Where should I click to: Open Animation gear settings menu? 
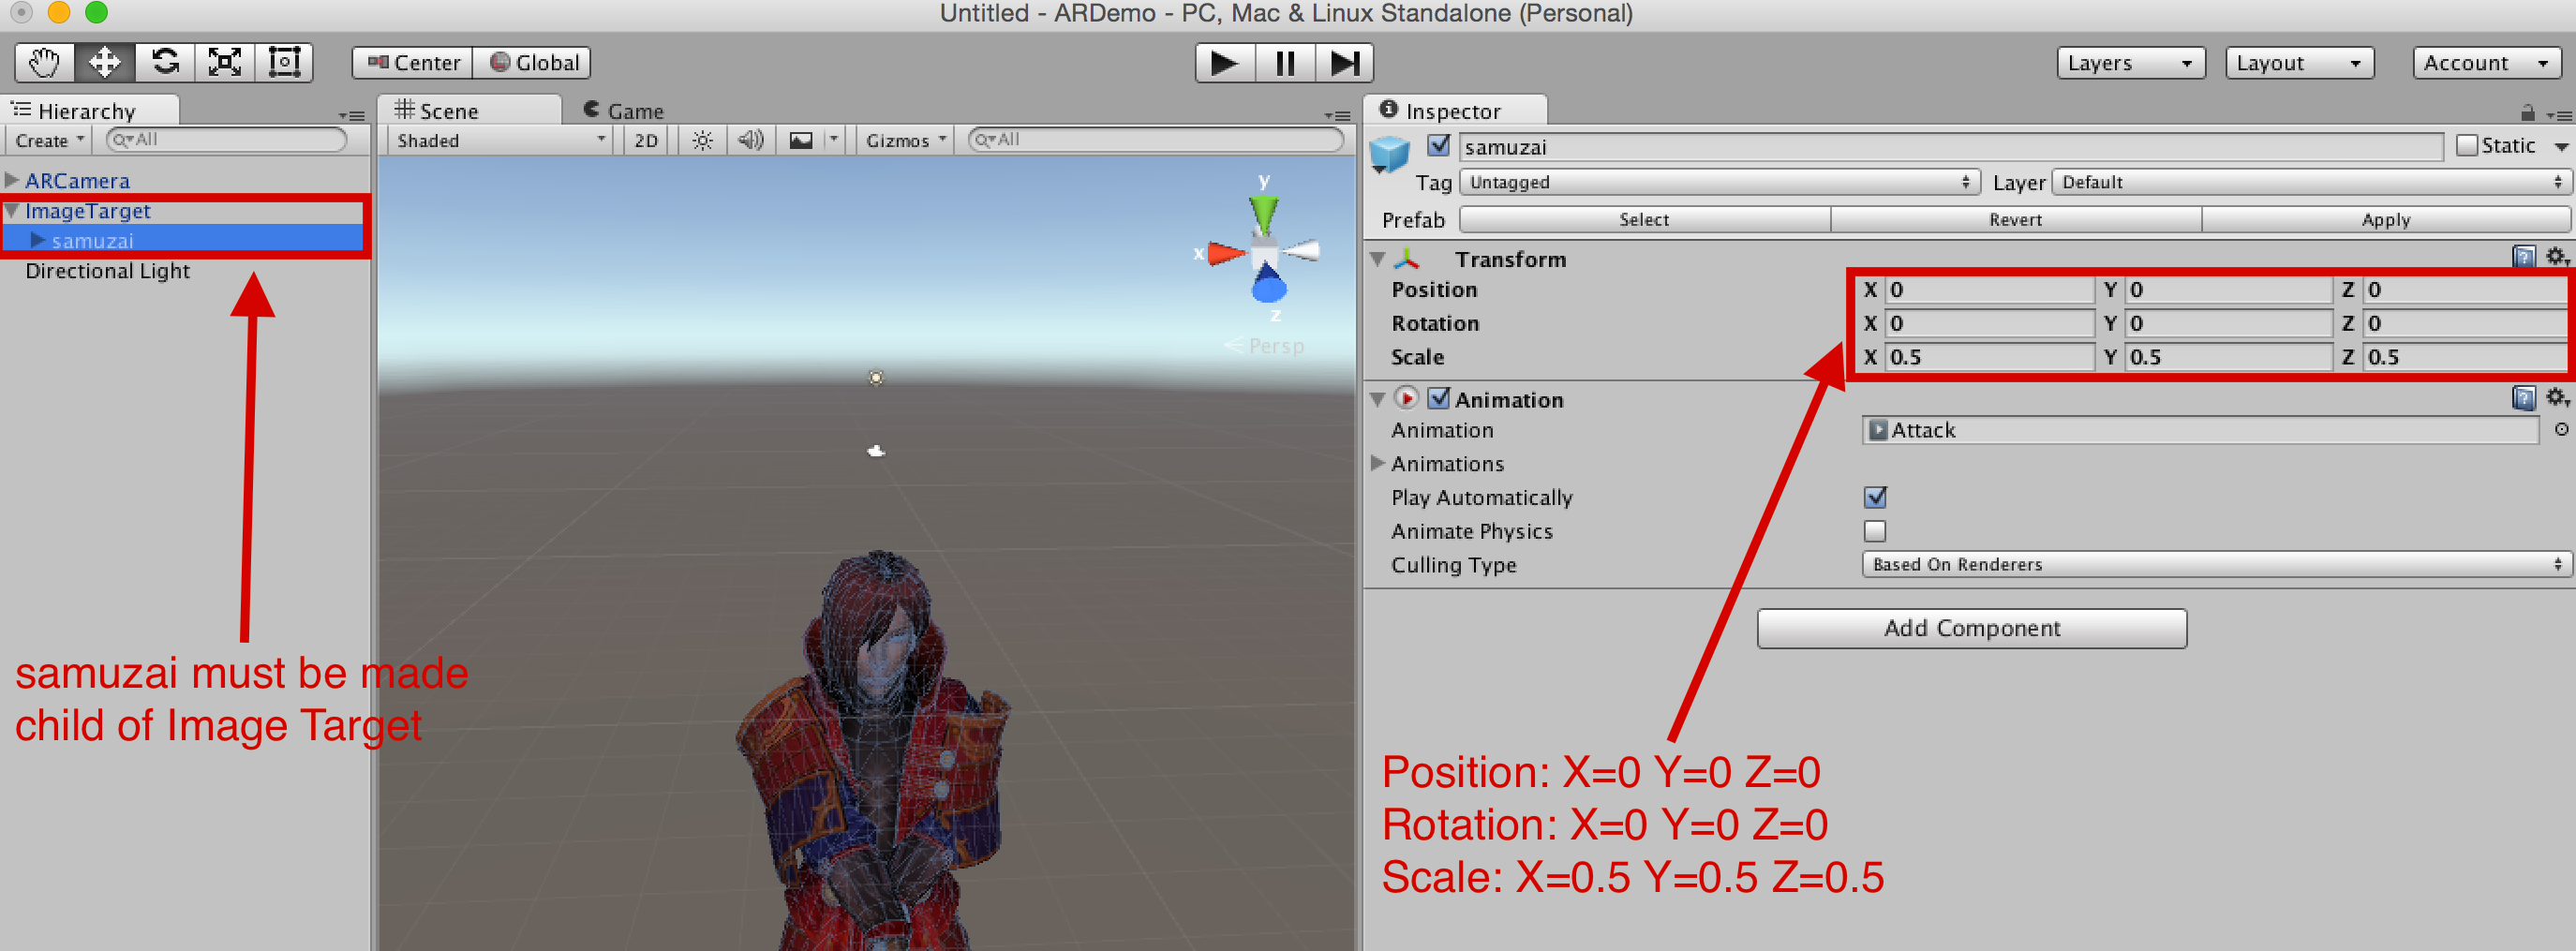point(2557,398)
